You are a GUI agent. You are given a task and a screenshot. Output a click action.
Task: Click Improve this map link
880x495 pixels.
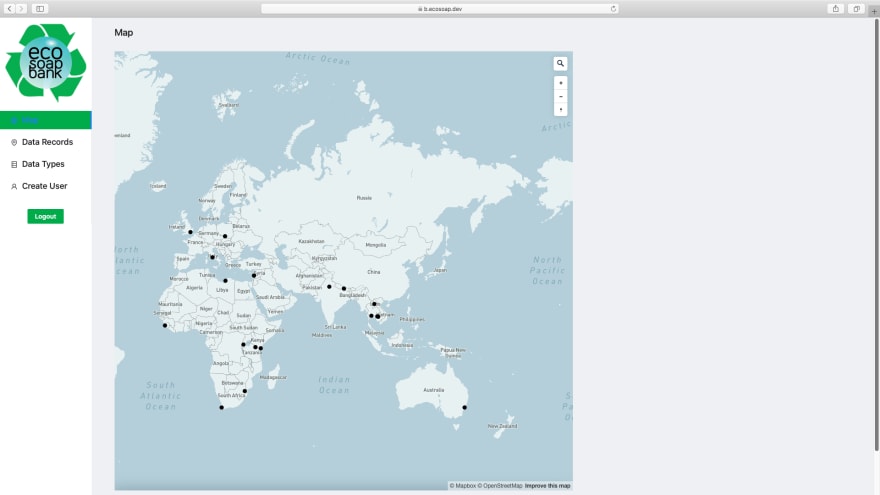[547, 485]
